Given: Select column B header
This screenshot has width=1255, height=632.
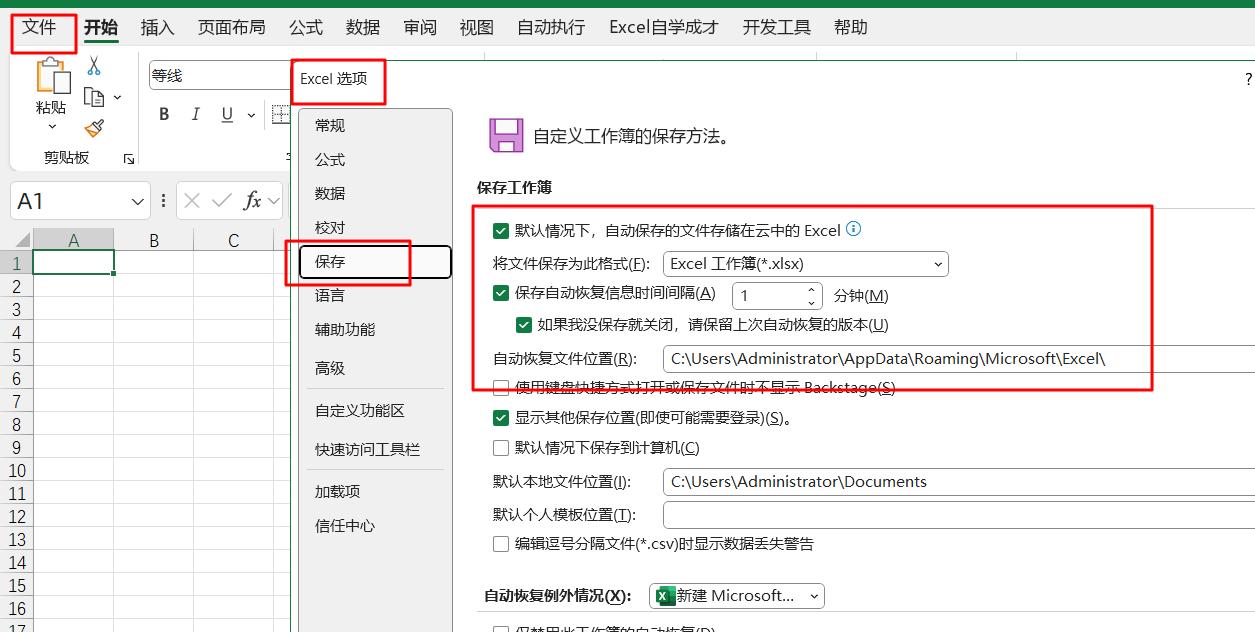Looking at the screenshot, I should click(x=153, y=240).
